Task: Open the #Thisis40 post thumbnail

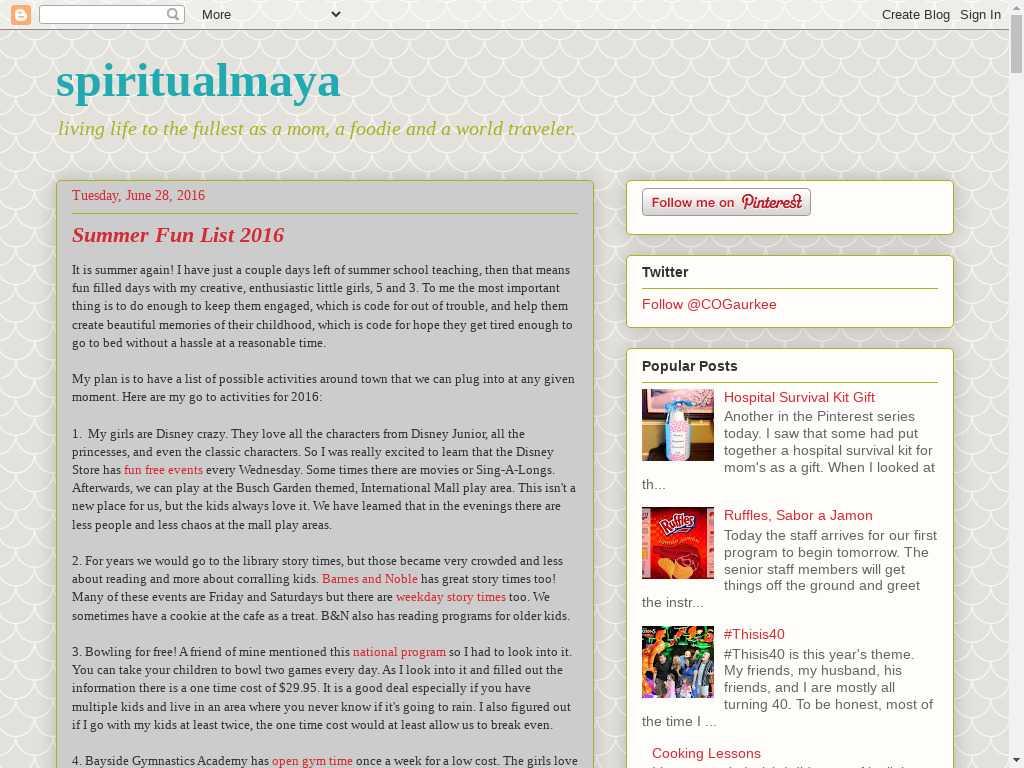Action: tap(678, 662)
